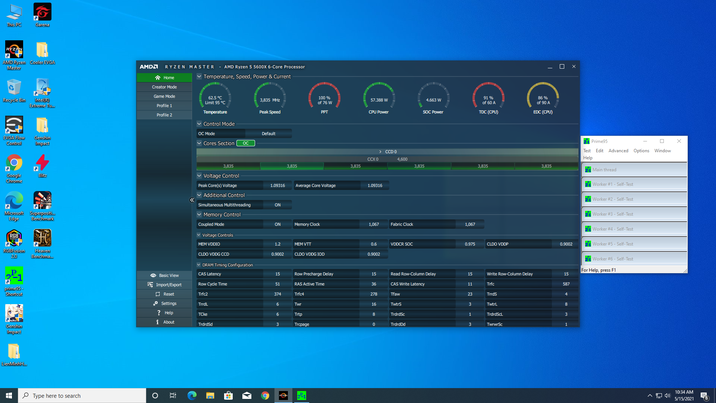Viewport: 716px width, 403px height.
Task: Open the Edit menu in Prime95
Action: click(x=600, y=151)
